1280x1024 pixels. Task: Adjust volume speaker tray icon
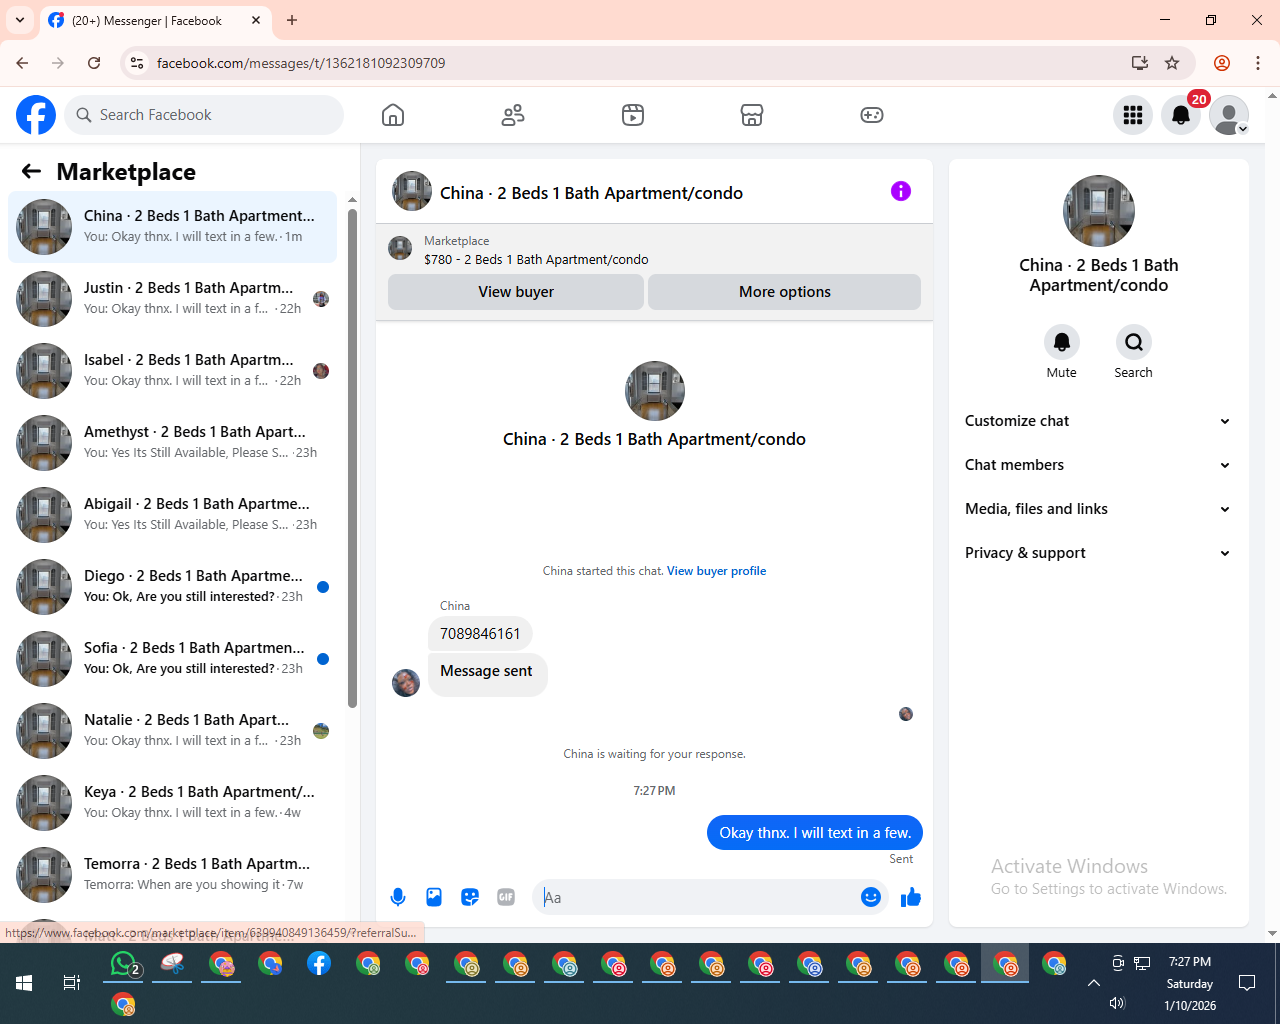coord(1118,1003)
